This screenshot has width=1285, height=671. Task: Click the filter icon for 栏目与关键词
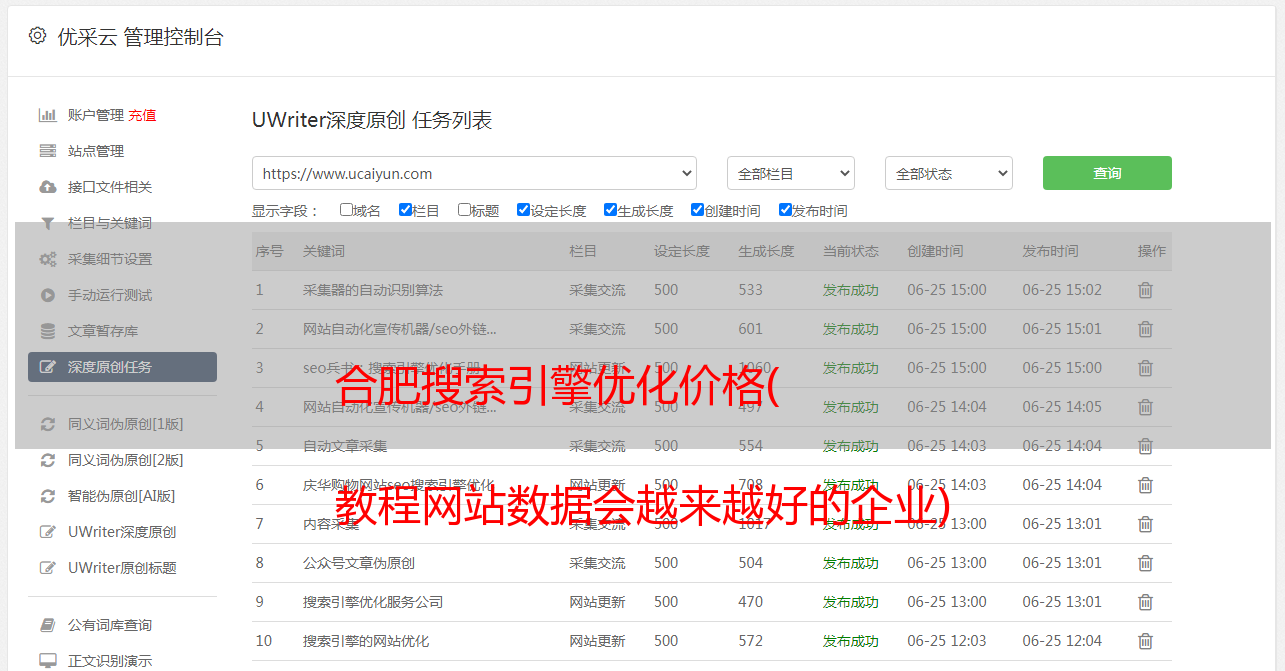point(47,223)
